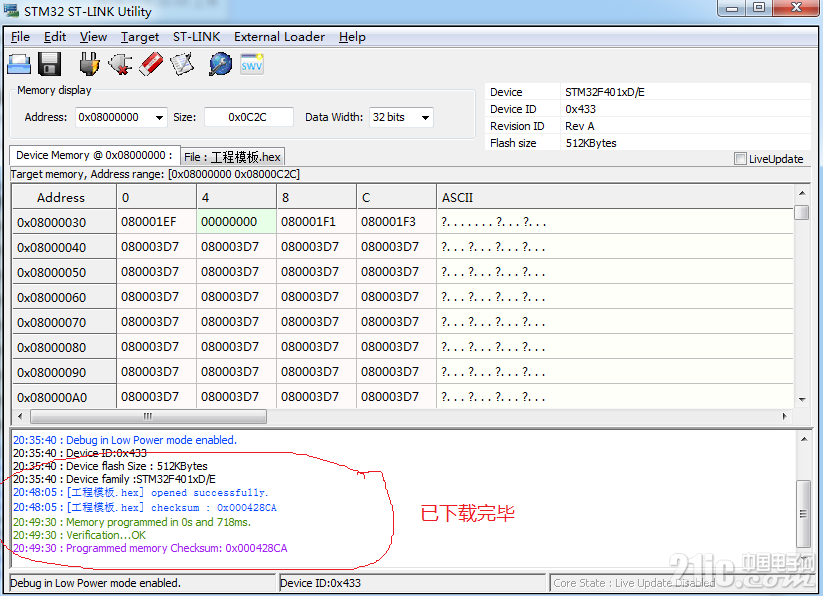The height and width of the screenshot is (596, 823).
Task: Open the View menu
Action: pyautogui.click(x=93, y=37)
